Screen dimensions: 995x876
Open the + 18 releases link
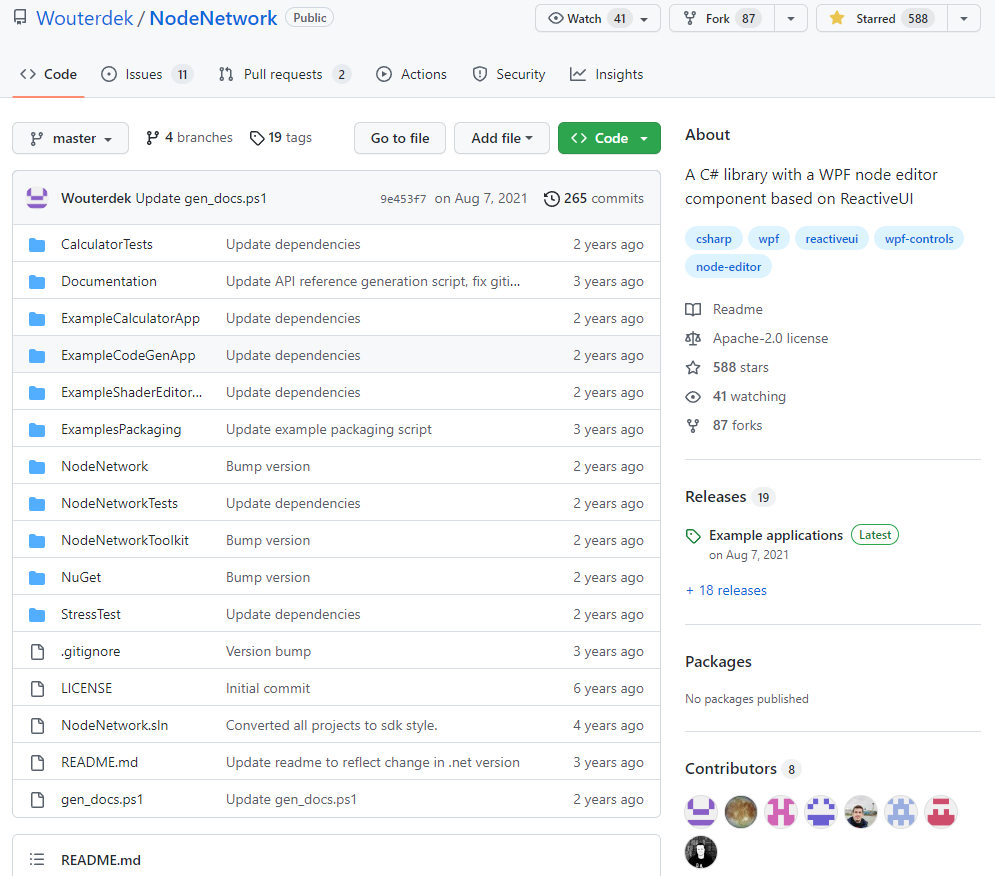click(x=726, y=590)
